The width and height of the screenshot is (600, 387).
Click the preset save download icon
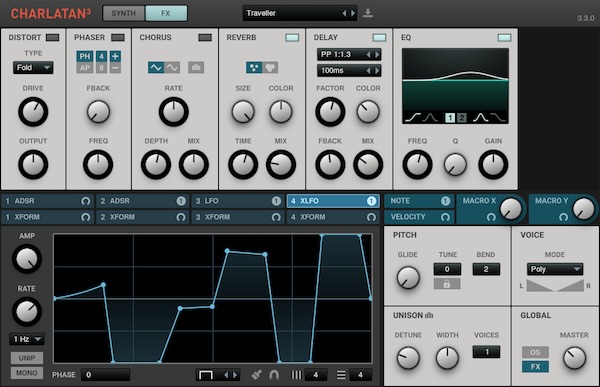368,13
